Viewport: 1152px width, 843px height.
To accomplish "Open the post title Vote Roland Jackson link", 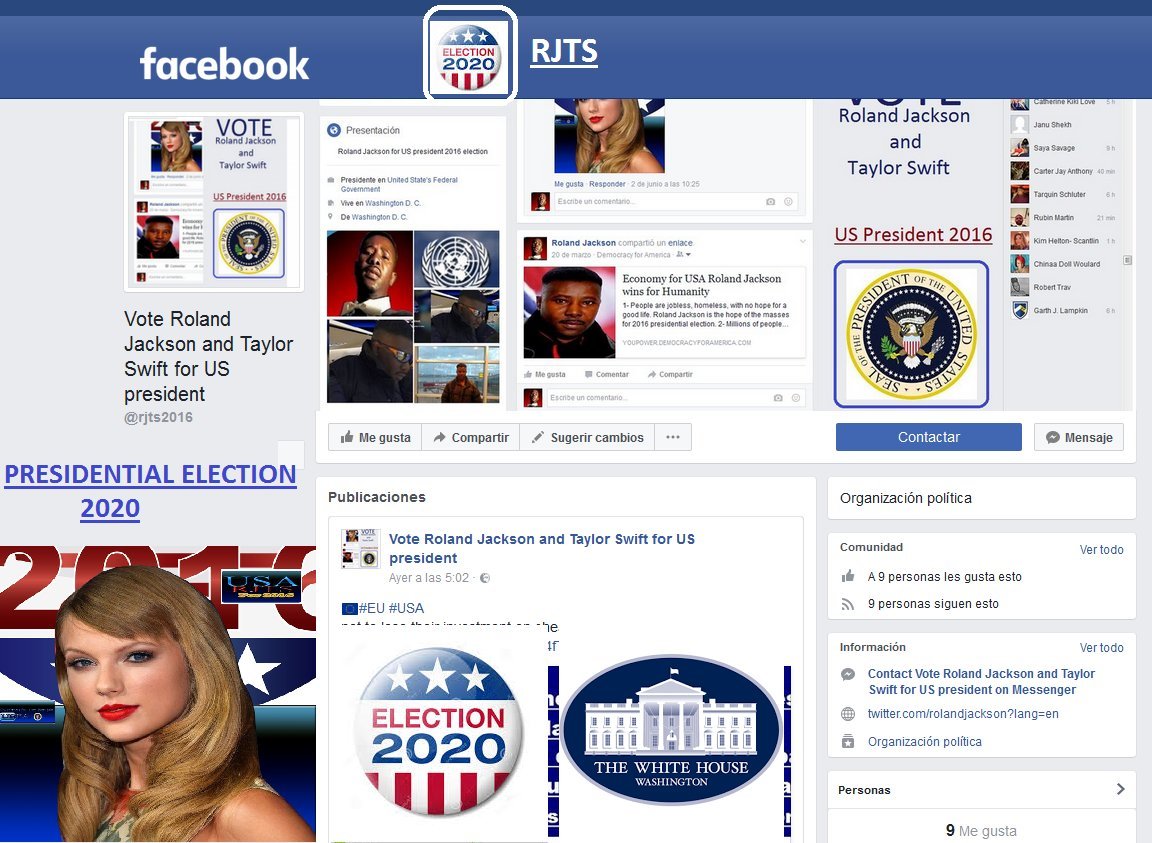I will (541, 548).
